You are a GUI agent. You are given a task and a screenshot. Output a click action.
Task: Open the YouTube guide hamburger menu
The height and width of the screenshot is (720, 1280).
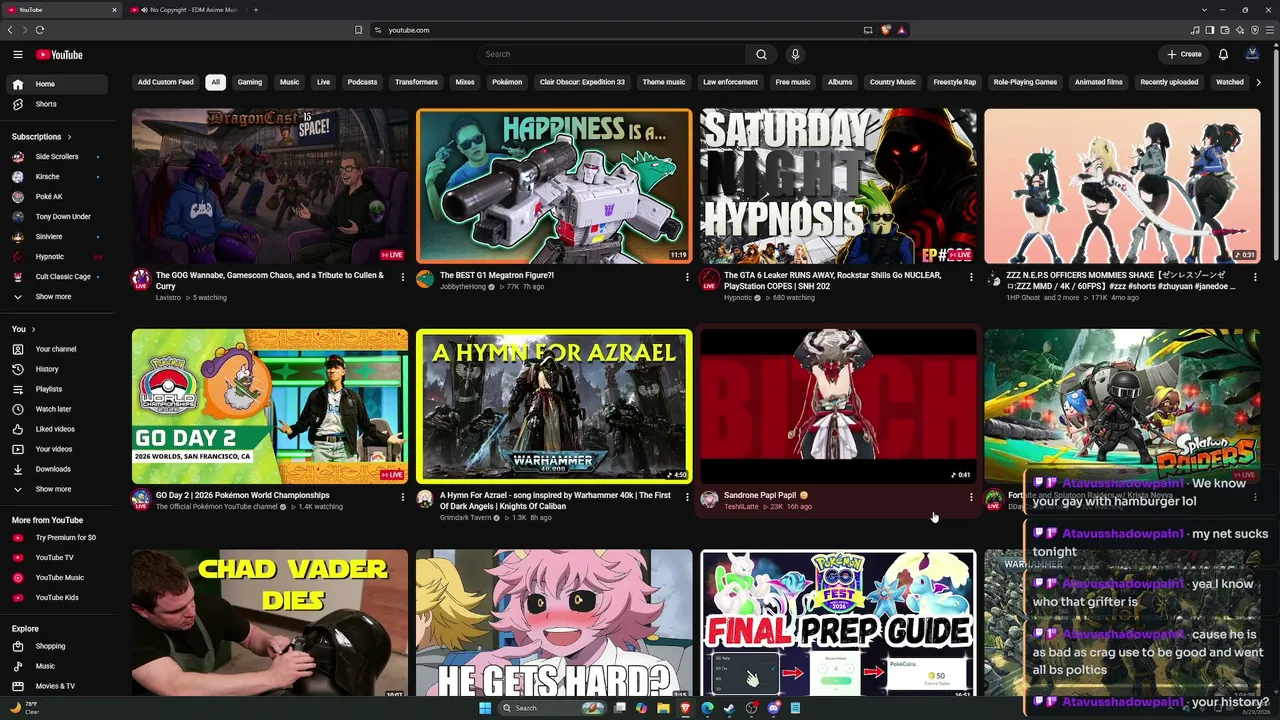18,55
